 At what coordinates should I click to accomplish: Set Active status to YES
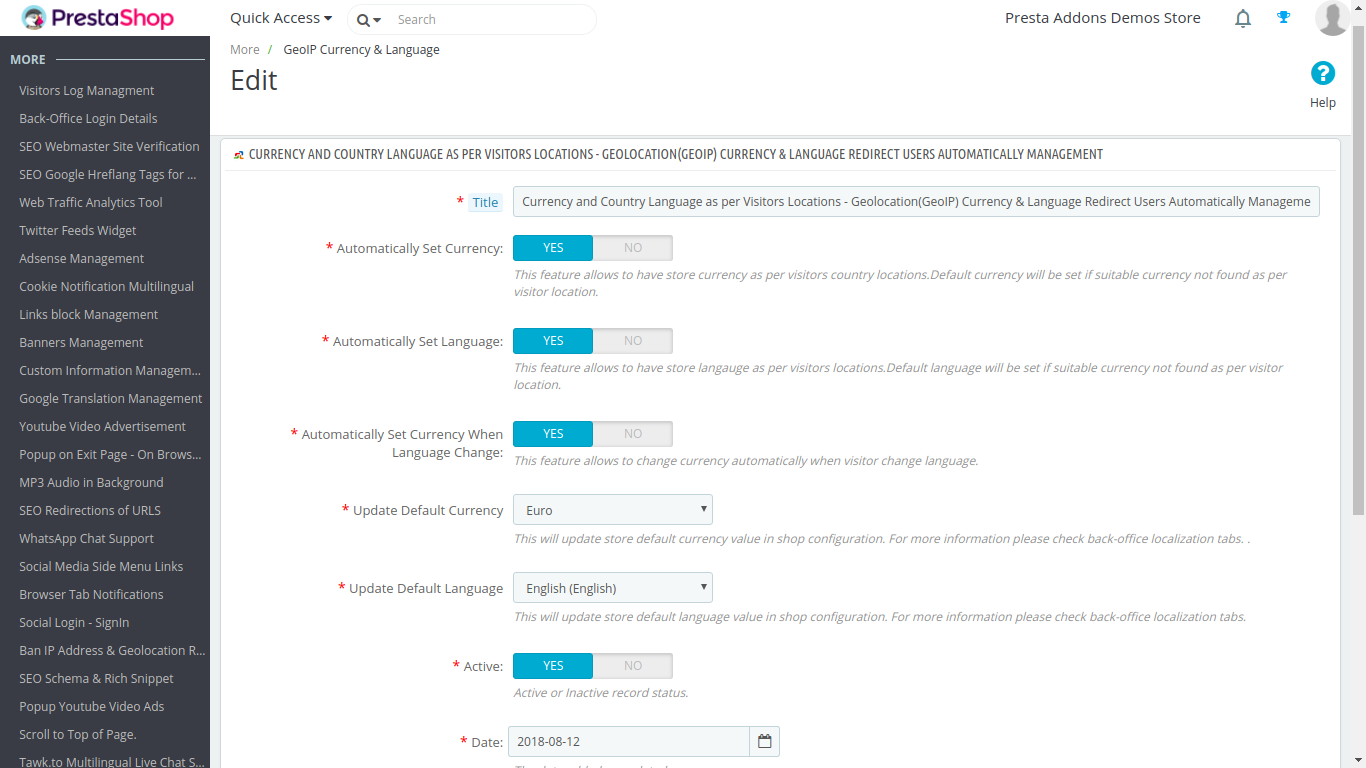(x=553, y=666)
